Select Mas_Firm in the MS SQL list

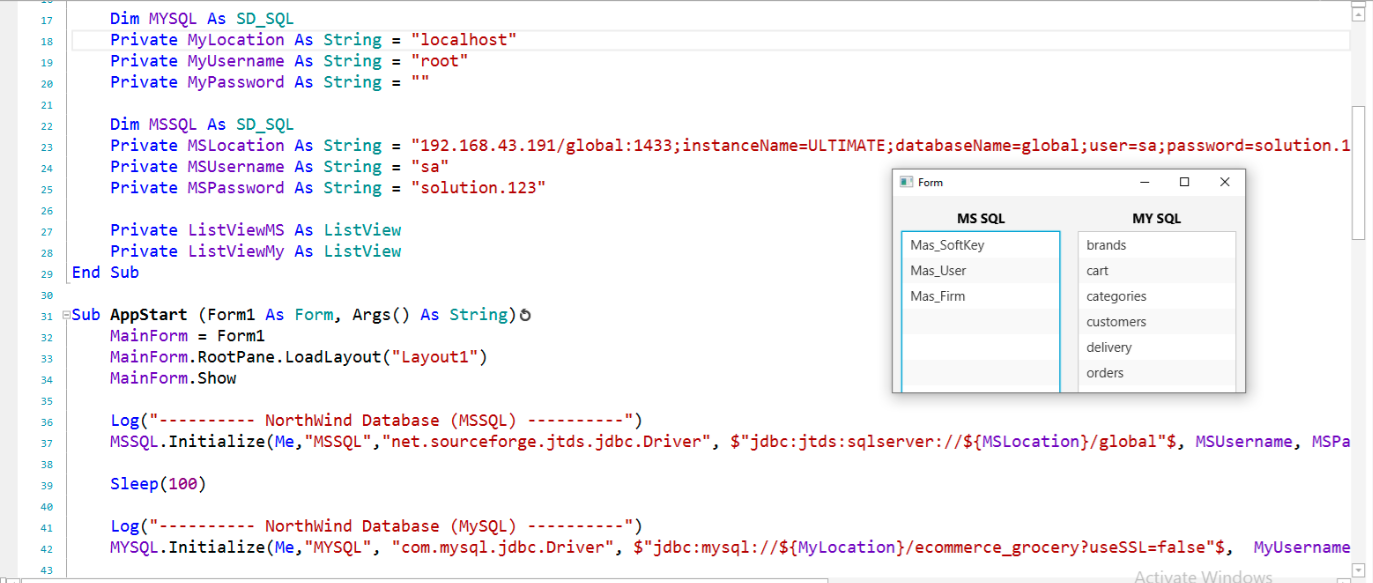coord(981,297)
